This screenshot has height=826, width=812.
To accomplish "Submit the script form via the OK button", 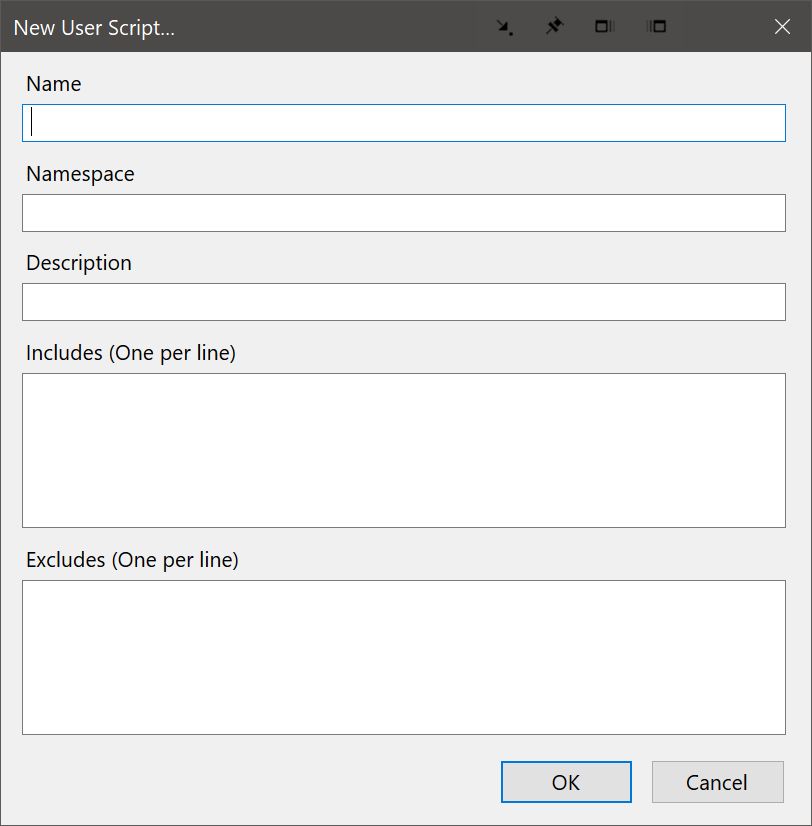I will pyautogui.click(x=566, y=782).
